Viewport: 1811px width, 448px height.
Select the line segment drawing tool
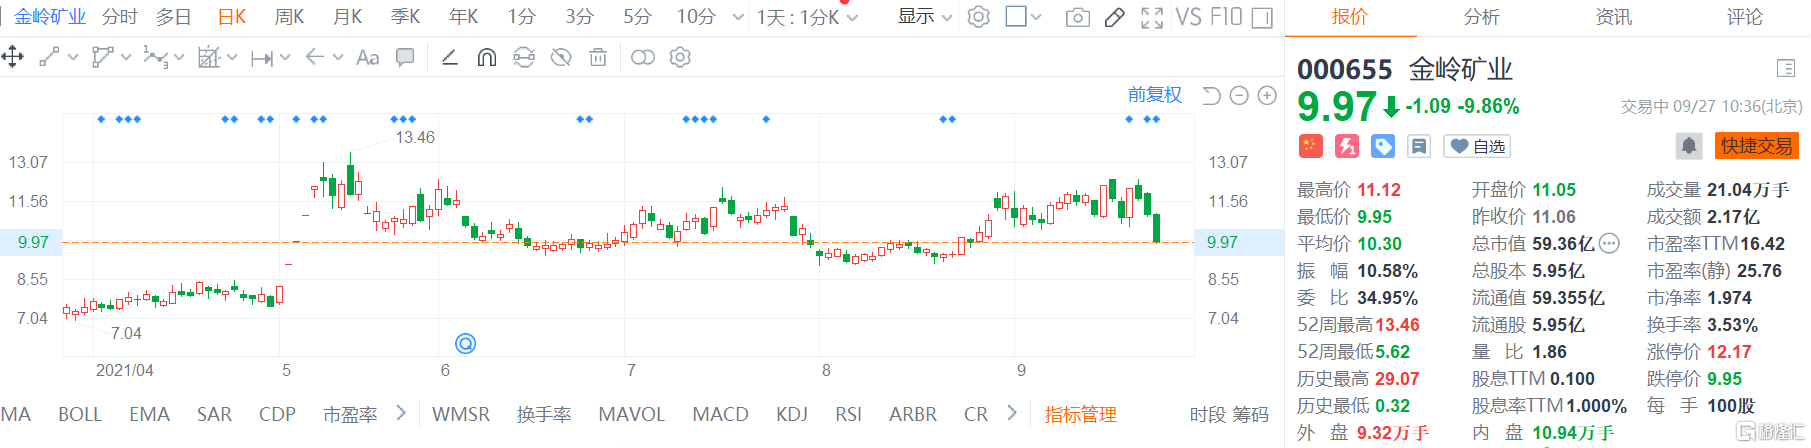(x=49, y=58)
